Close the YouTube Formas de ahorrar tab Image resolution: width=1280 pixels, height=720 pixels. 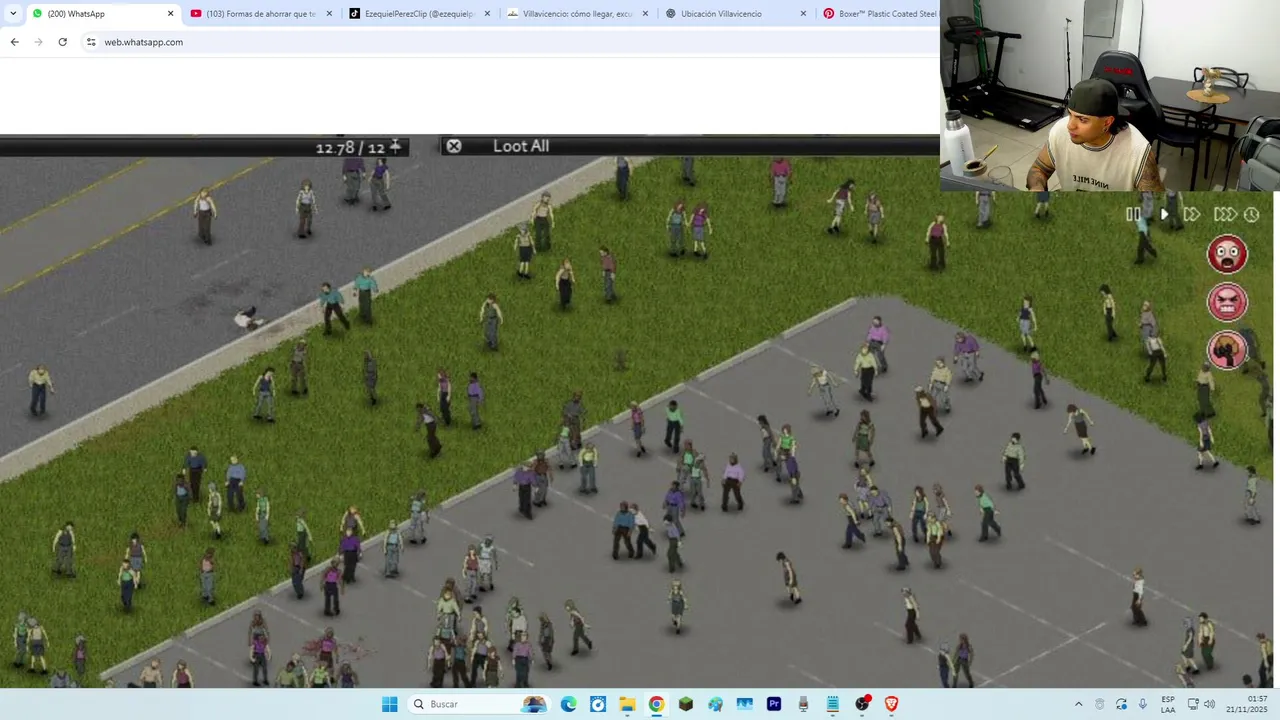coord(329,14)
